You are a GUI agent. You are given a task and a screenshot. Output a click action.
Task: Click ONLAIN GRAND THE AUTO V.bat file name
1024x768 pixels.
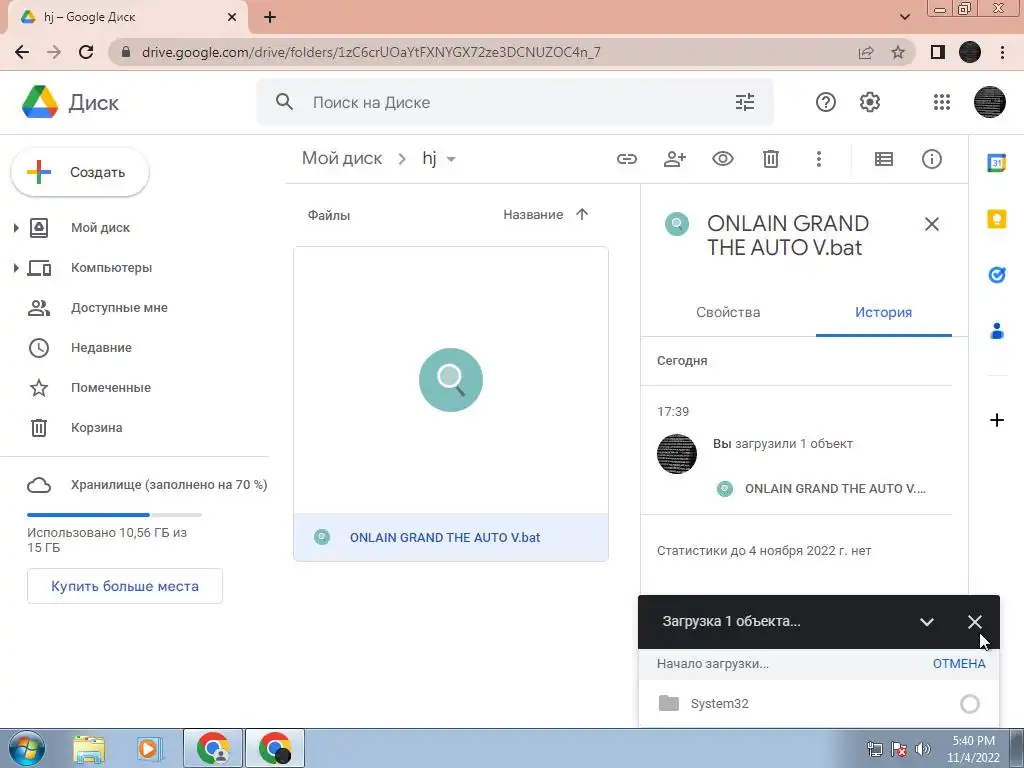445,537
